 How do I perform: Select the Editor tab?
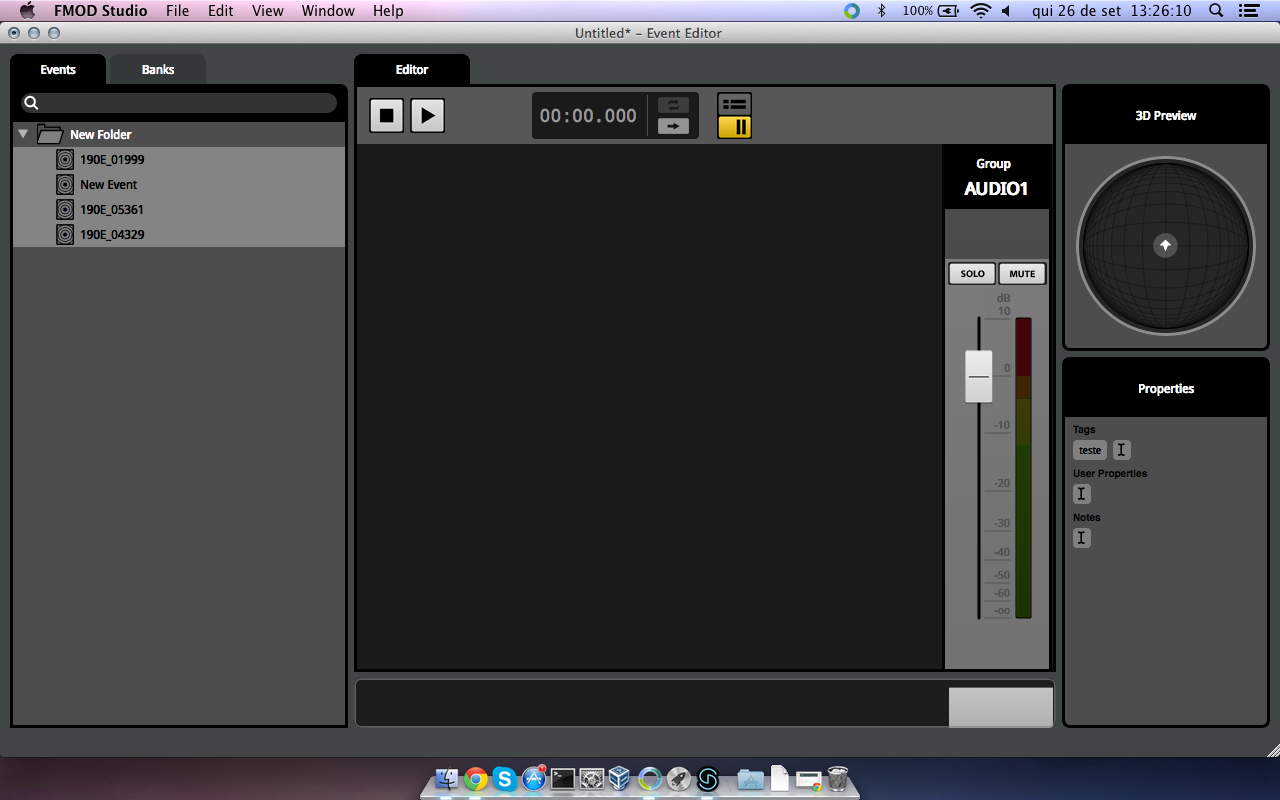pos(412,70)
